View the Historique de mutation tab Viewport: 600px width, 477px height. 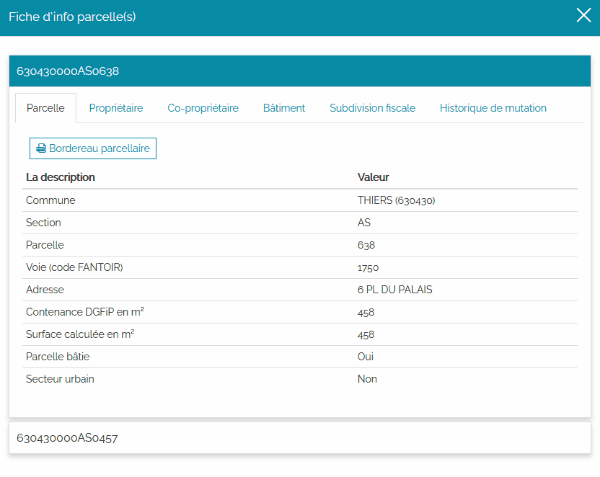coord(493,108)
